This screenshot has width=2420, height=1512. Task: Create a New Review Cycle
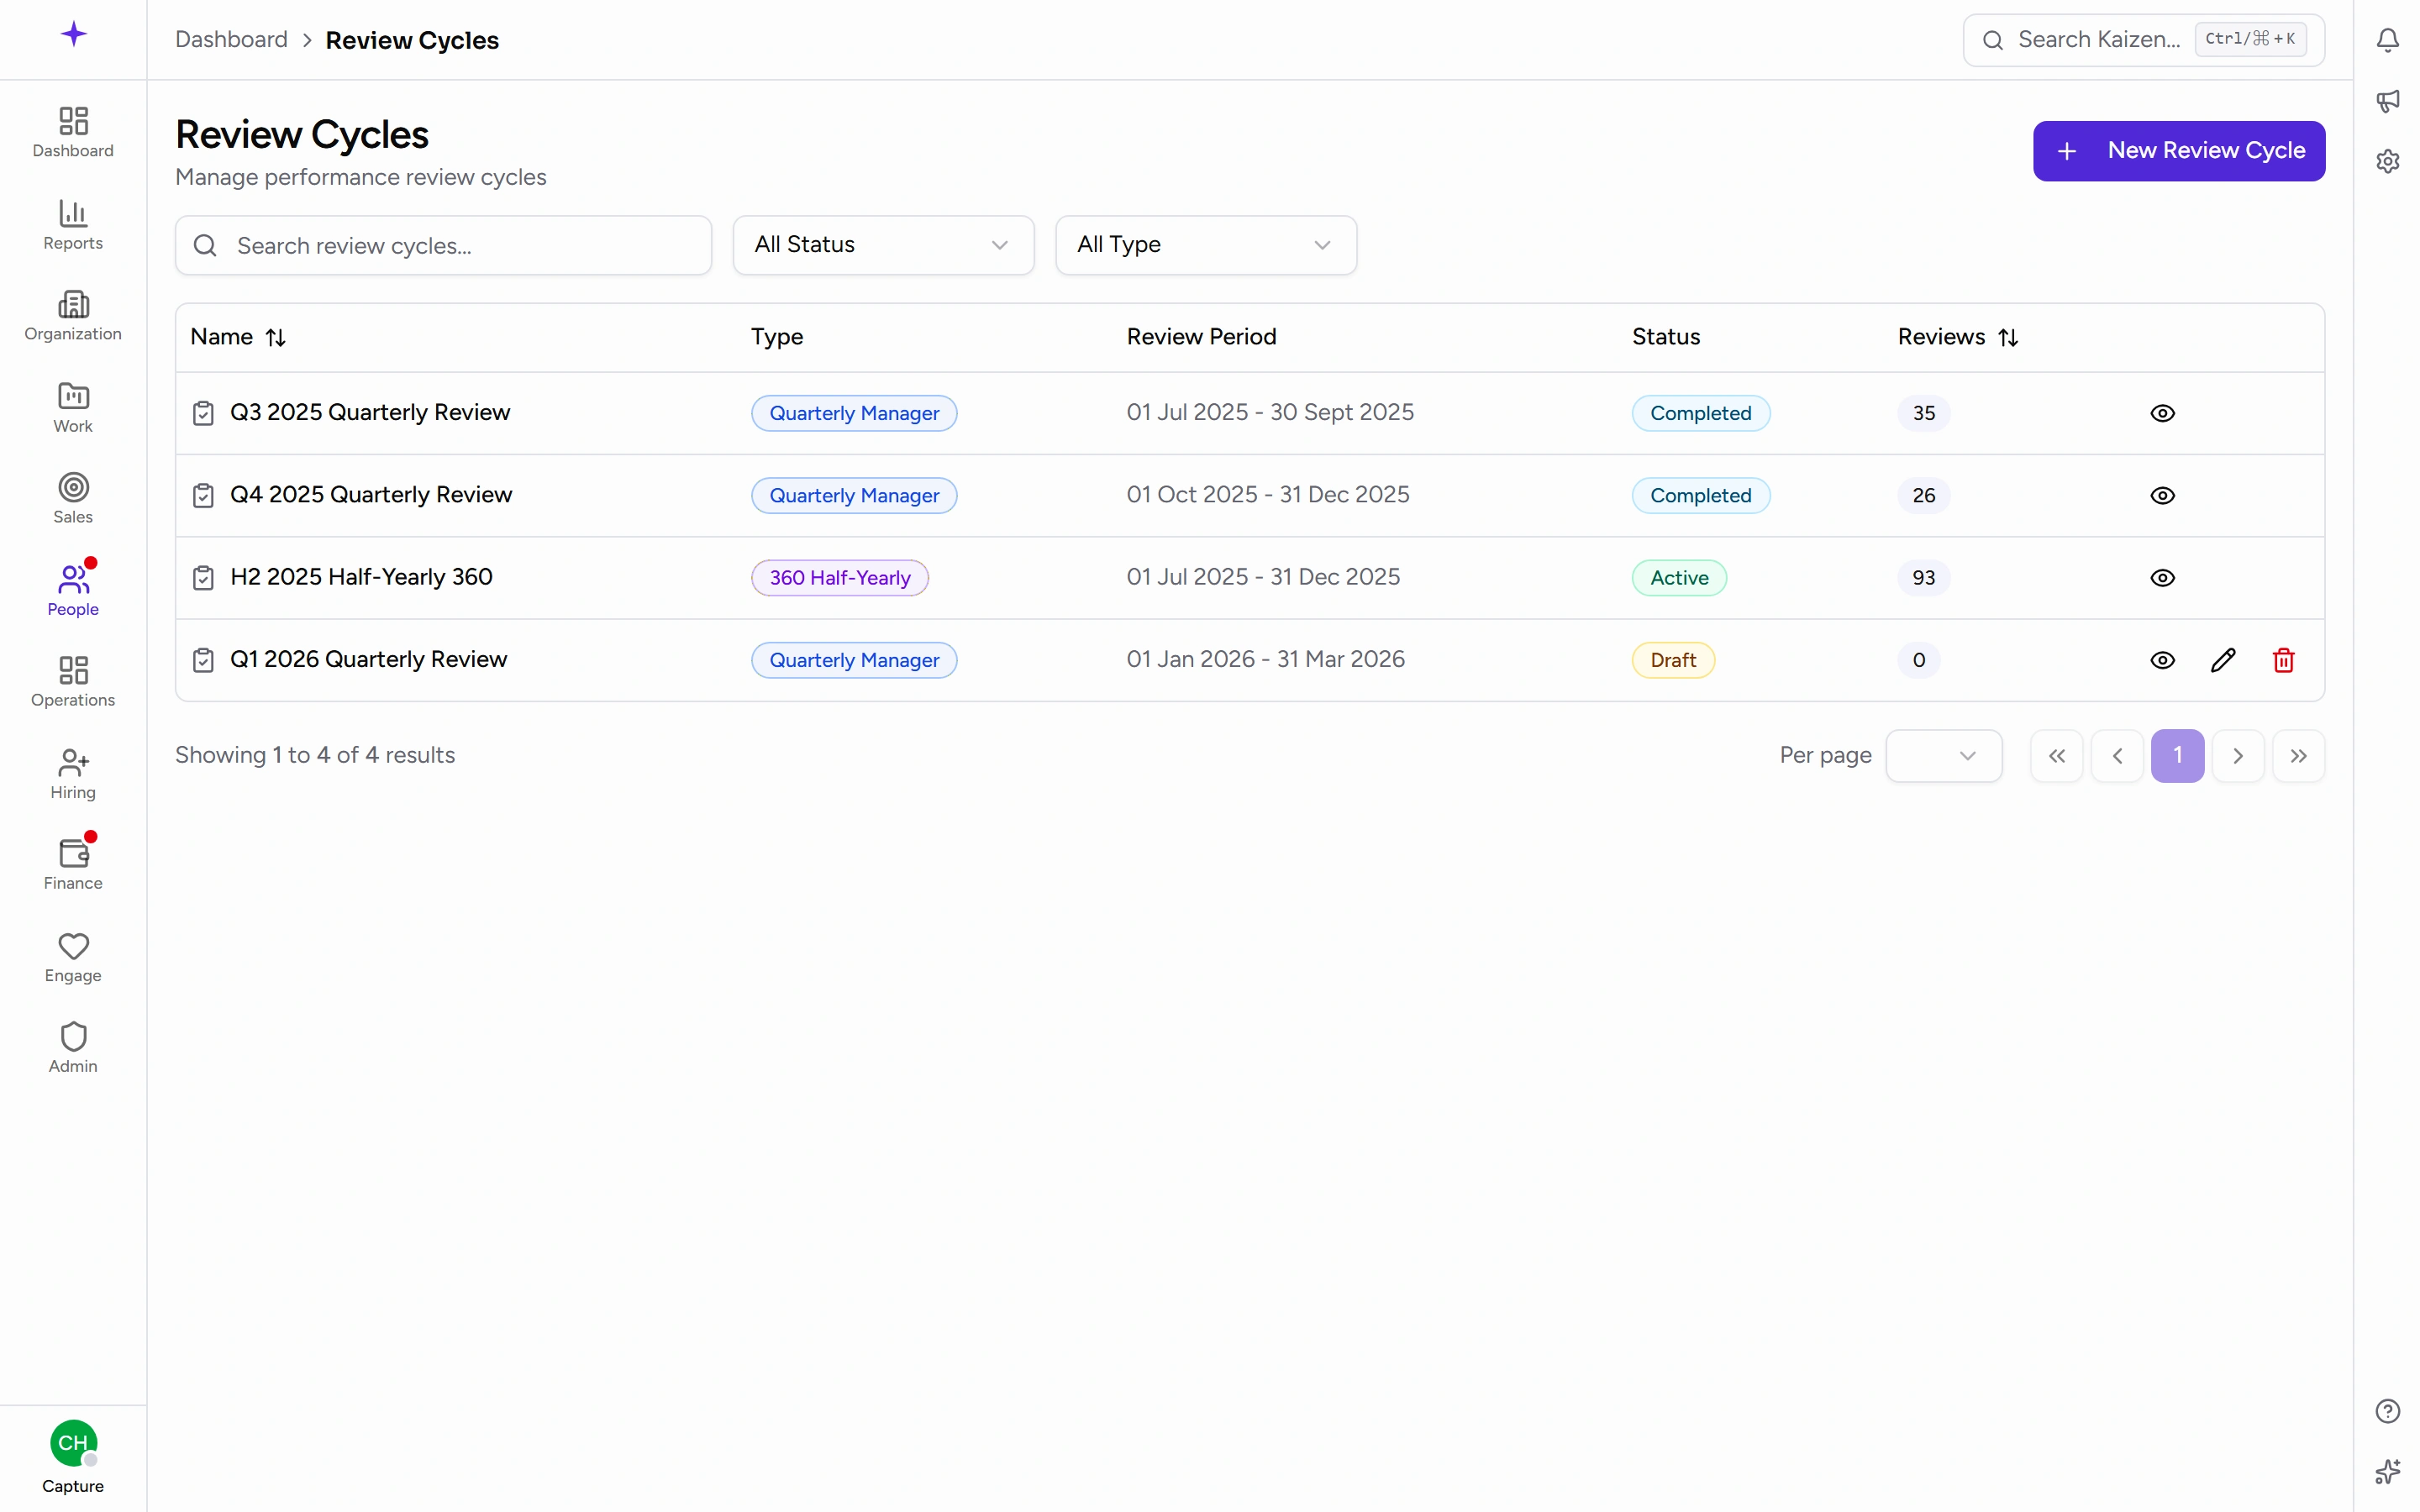coord(2178,151)
